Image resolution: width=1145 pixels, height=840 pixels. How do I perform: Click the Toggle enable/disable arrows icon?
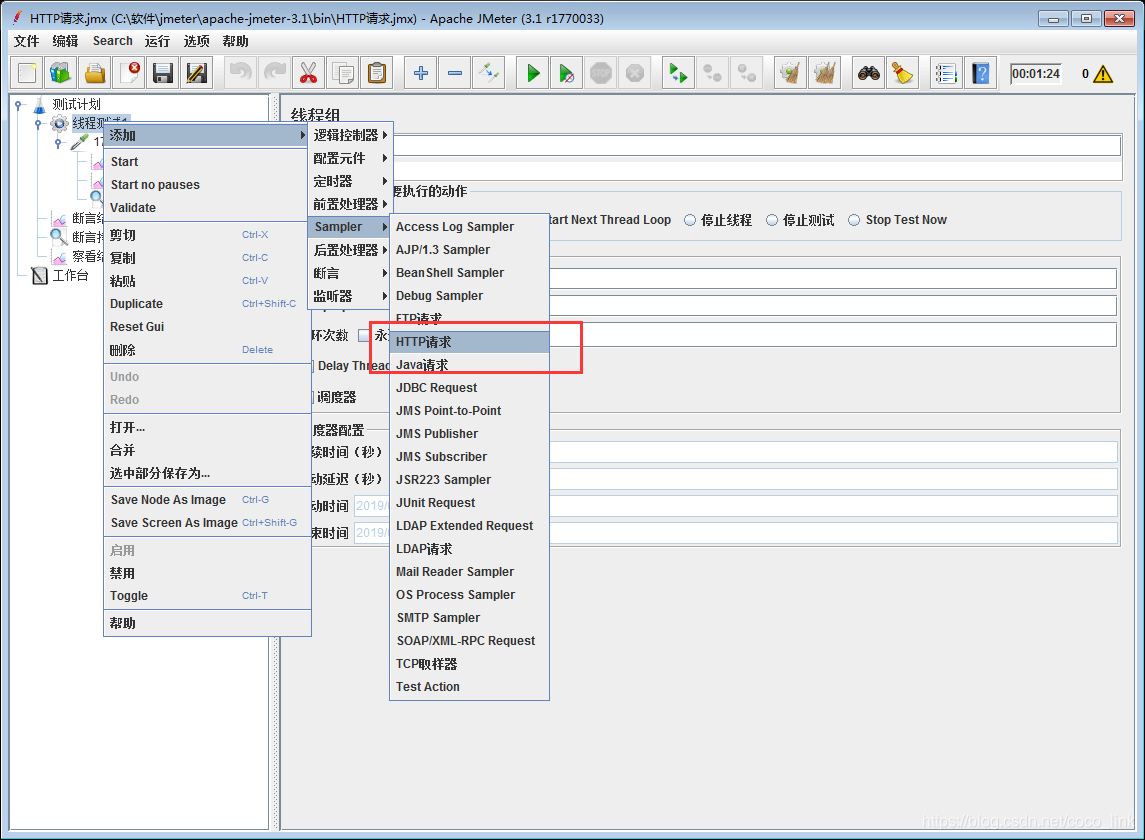pyautogui.click(x=489, y=73)
